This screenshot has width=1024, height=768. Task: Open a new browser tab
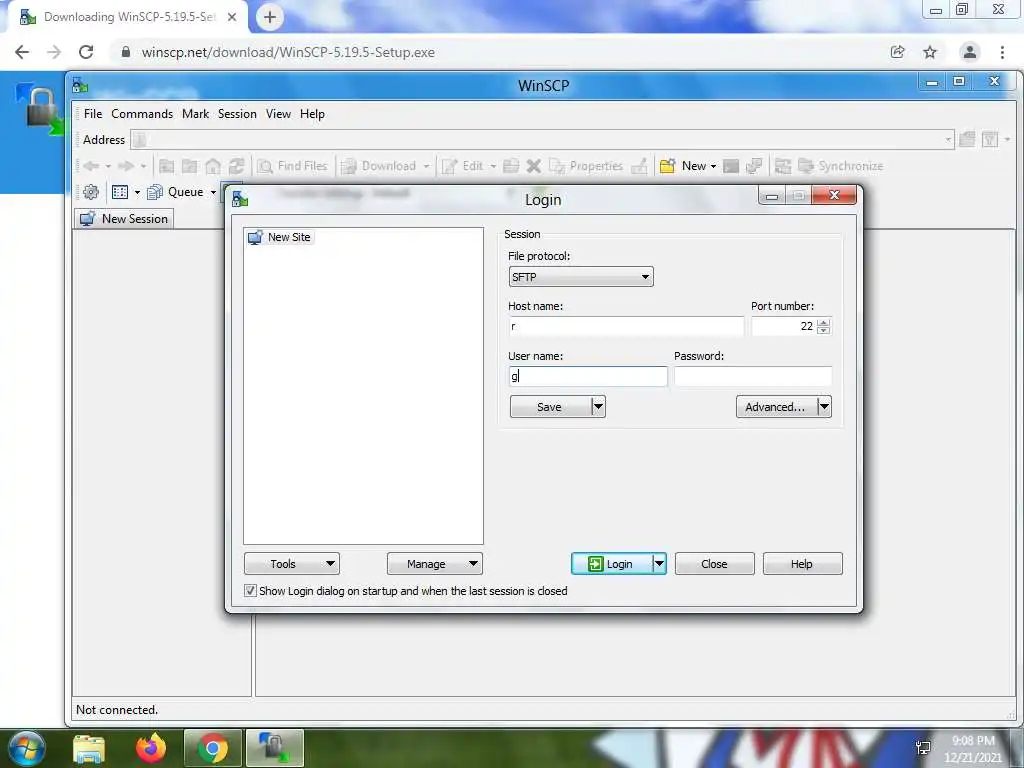pyautogui.click(x=270, y=17)
